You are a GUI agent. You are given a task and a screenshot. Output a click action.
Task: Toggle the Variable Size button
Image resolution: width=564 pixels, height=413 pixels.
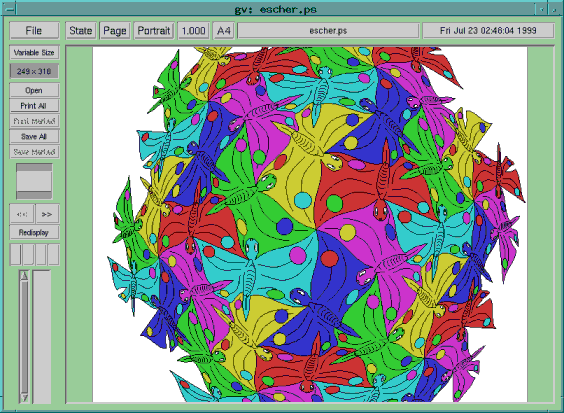pyautogui.click(x=34, y=53)
